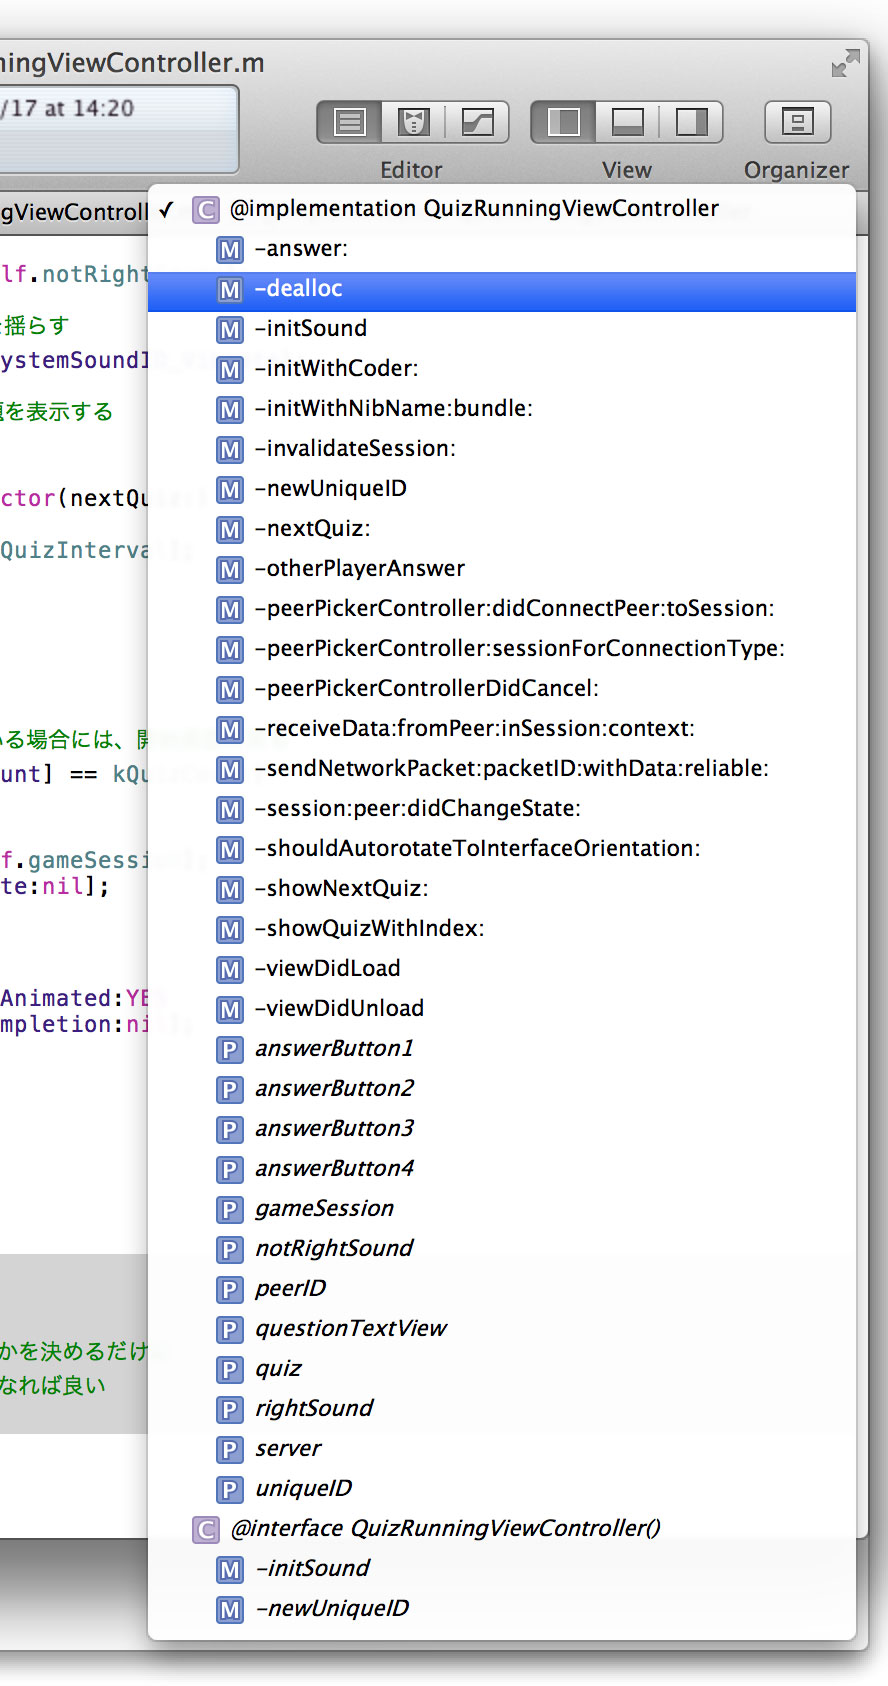This screenshot has width=888, height=1686.
Task: Select the uniqueID property
Action: pyautogui.click(x=502, y=1489)
